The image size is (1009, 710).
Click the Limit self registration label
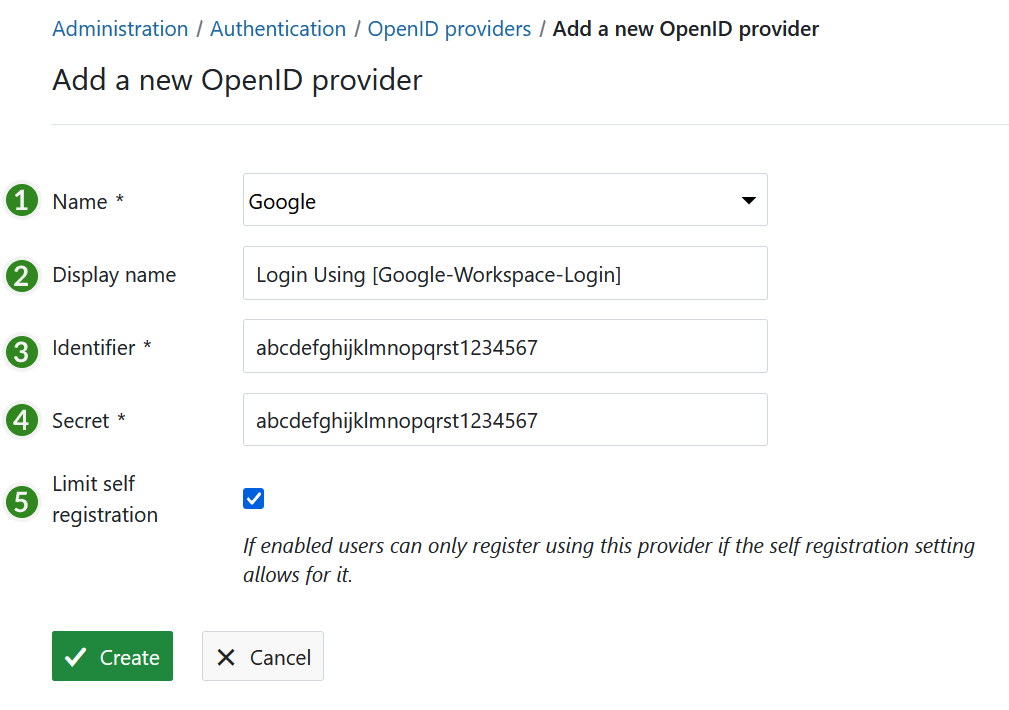pyautogui.click(x=104, y=499)
